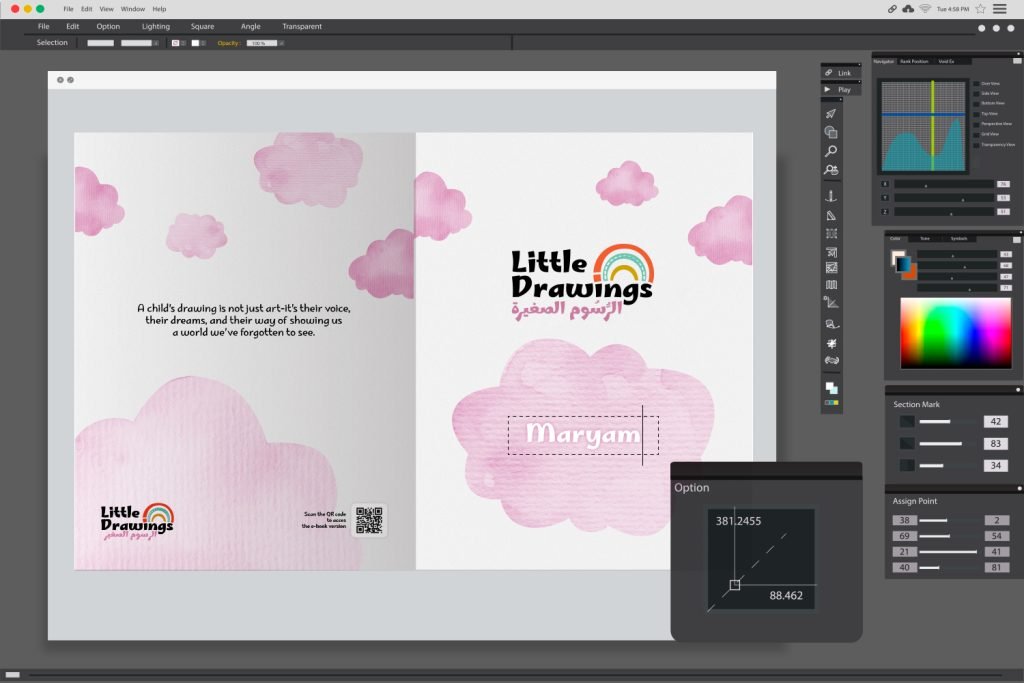Select the overlapping shapes tool
The image size is (1024, 683).
831,132
